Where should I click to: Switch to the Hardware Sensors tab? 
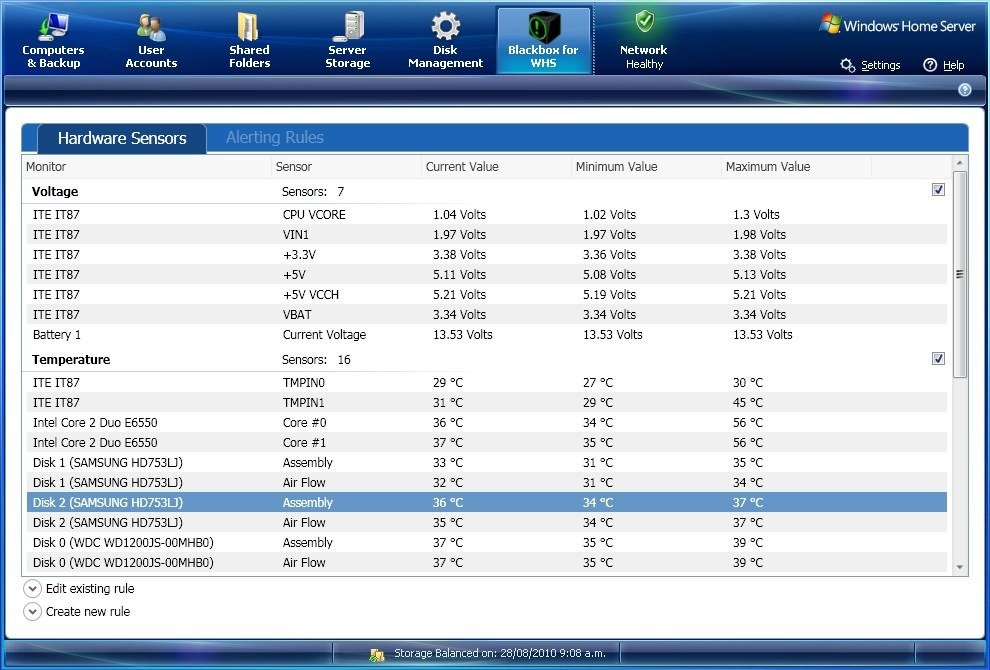click(x=122, y=138)
